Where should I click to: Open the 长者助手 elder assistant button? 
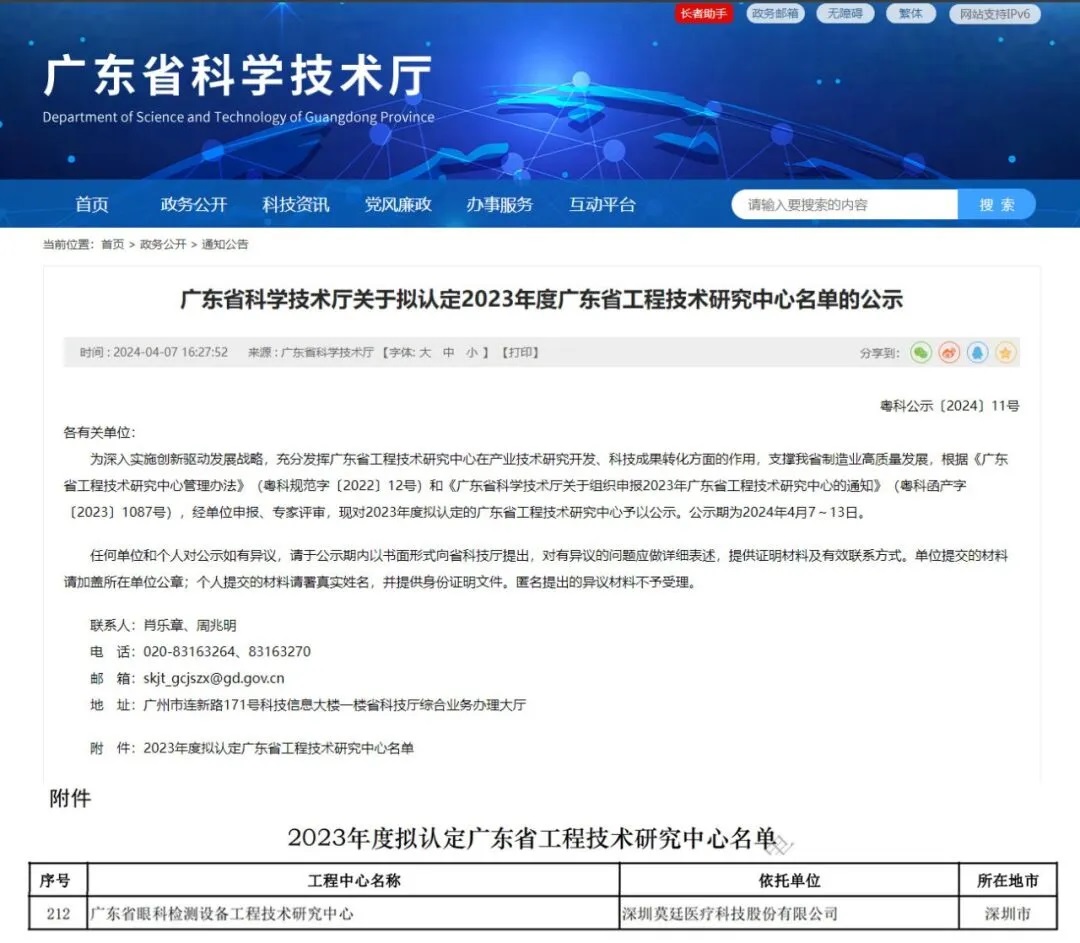pyautogui.click(x=704, y=14)
